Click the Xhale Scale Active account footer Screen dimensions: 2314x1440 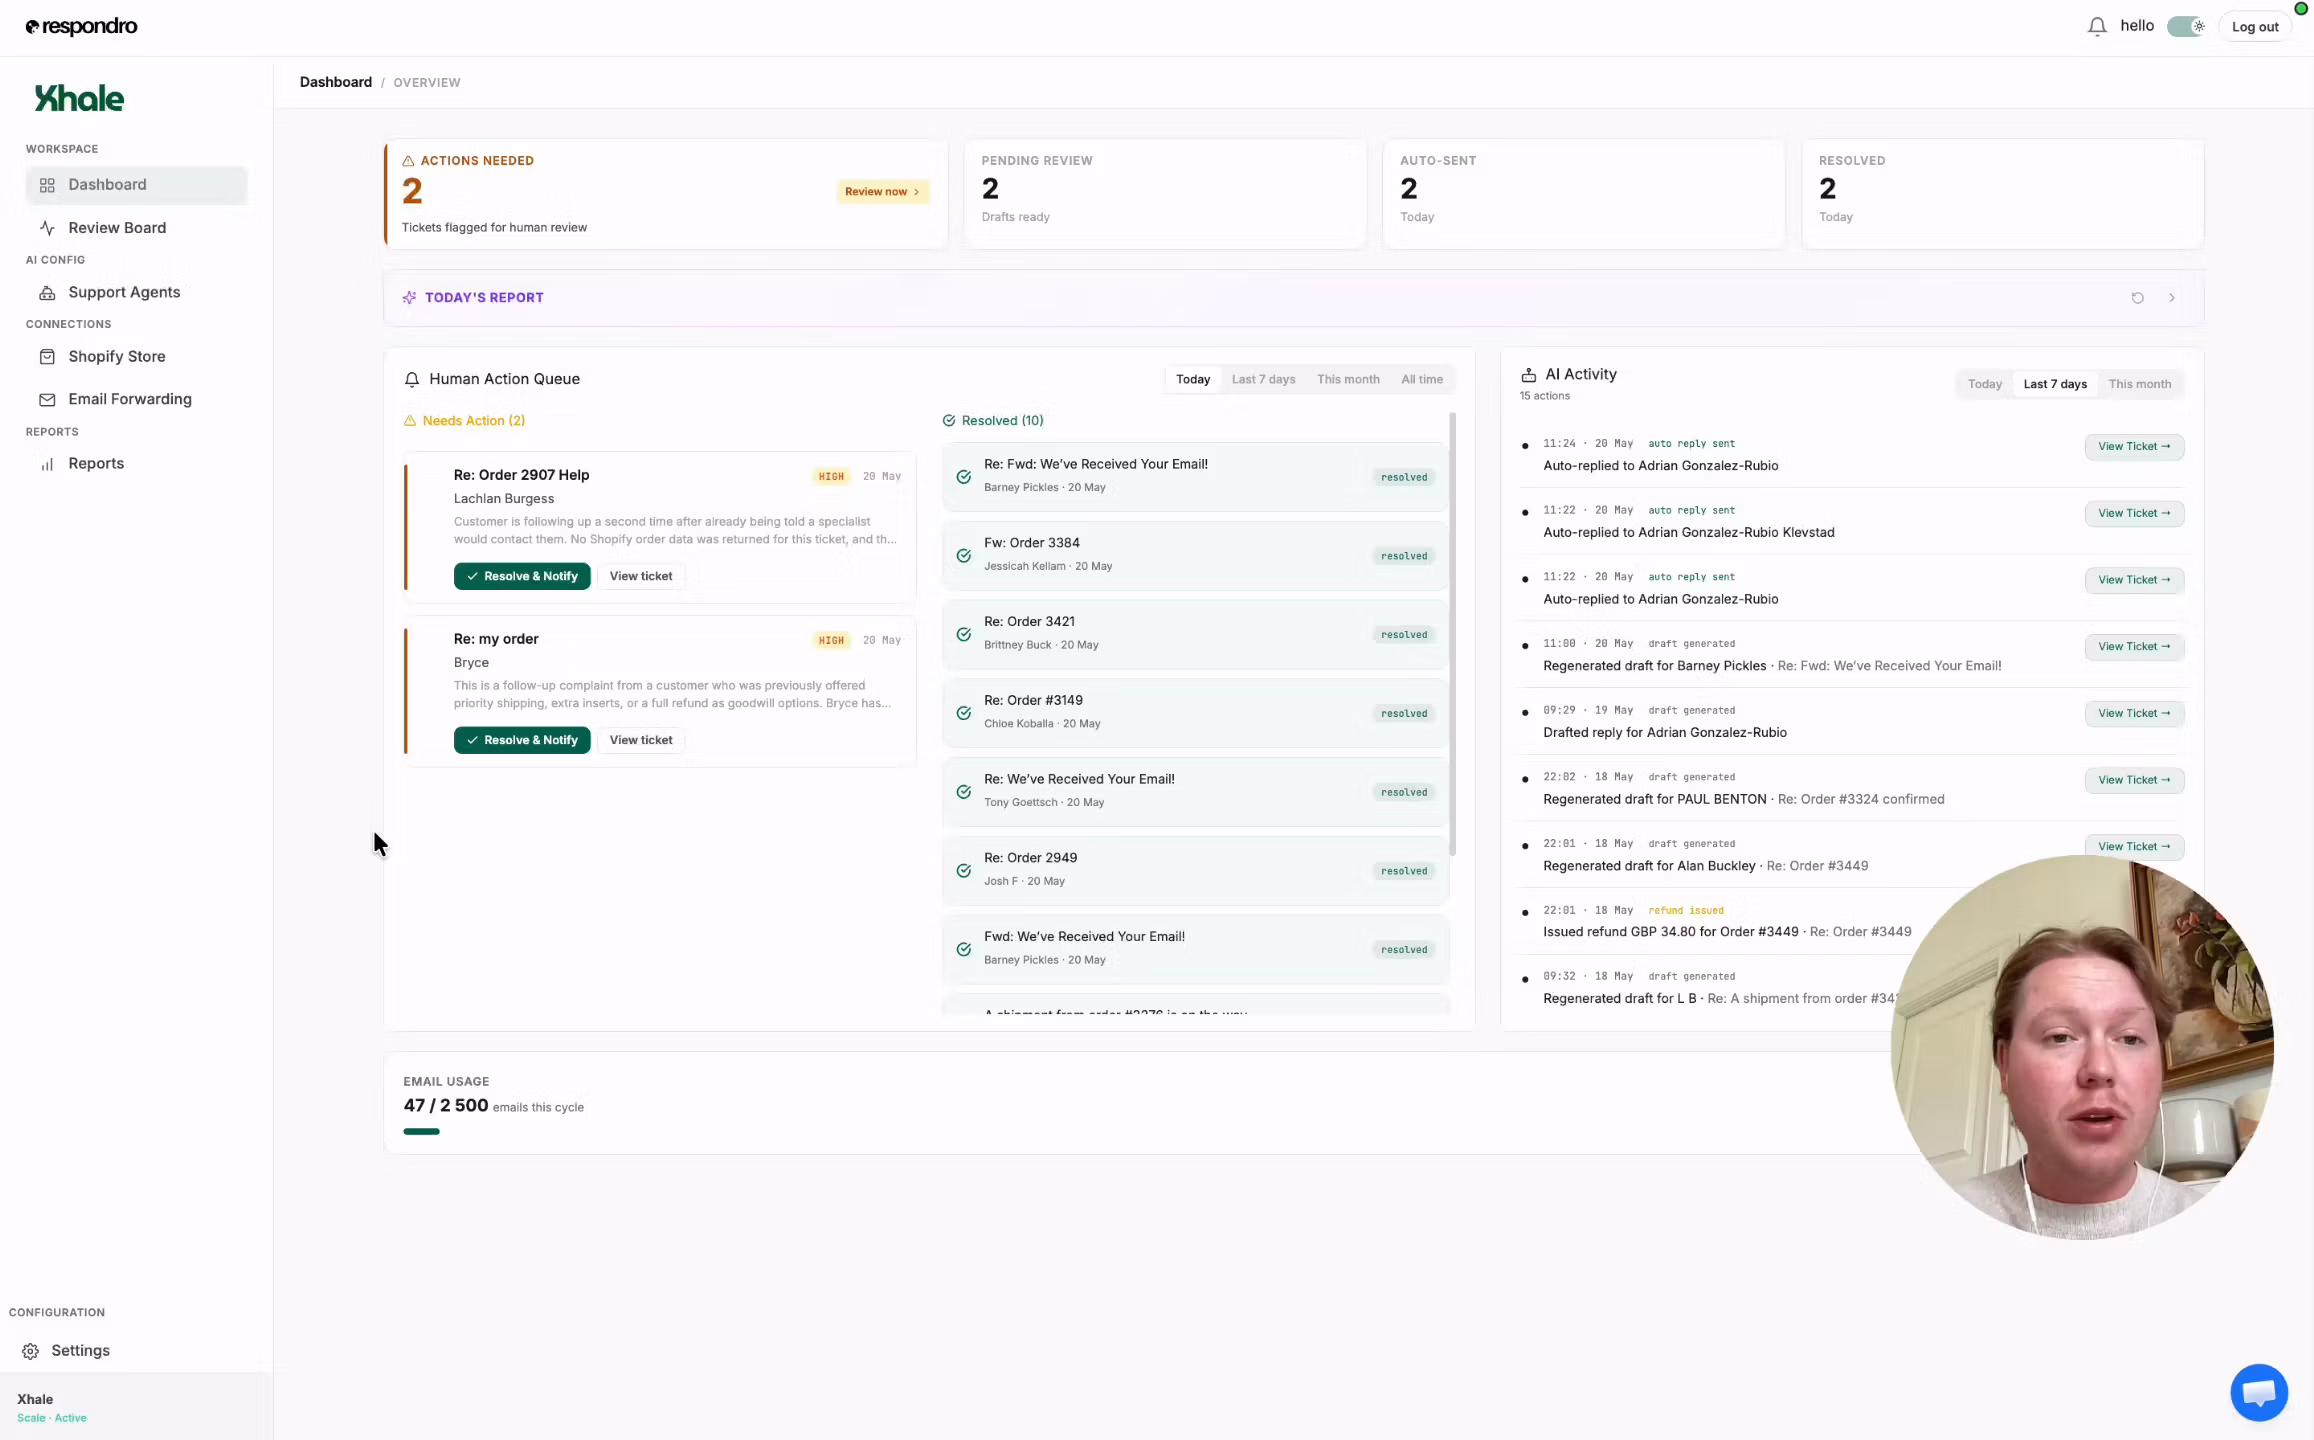coord(136,1407)
